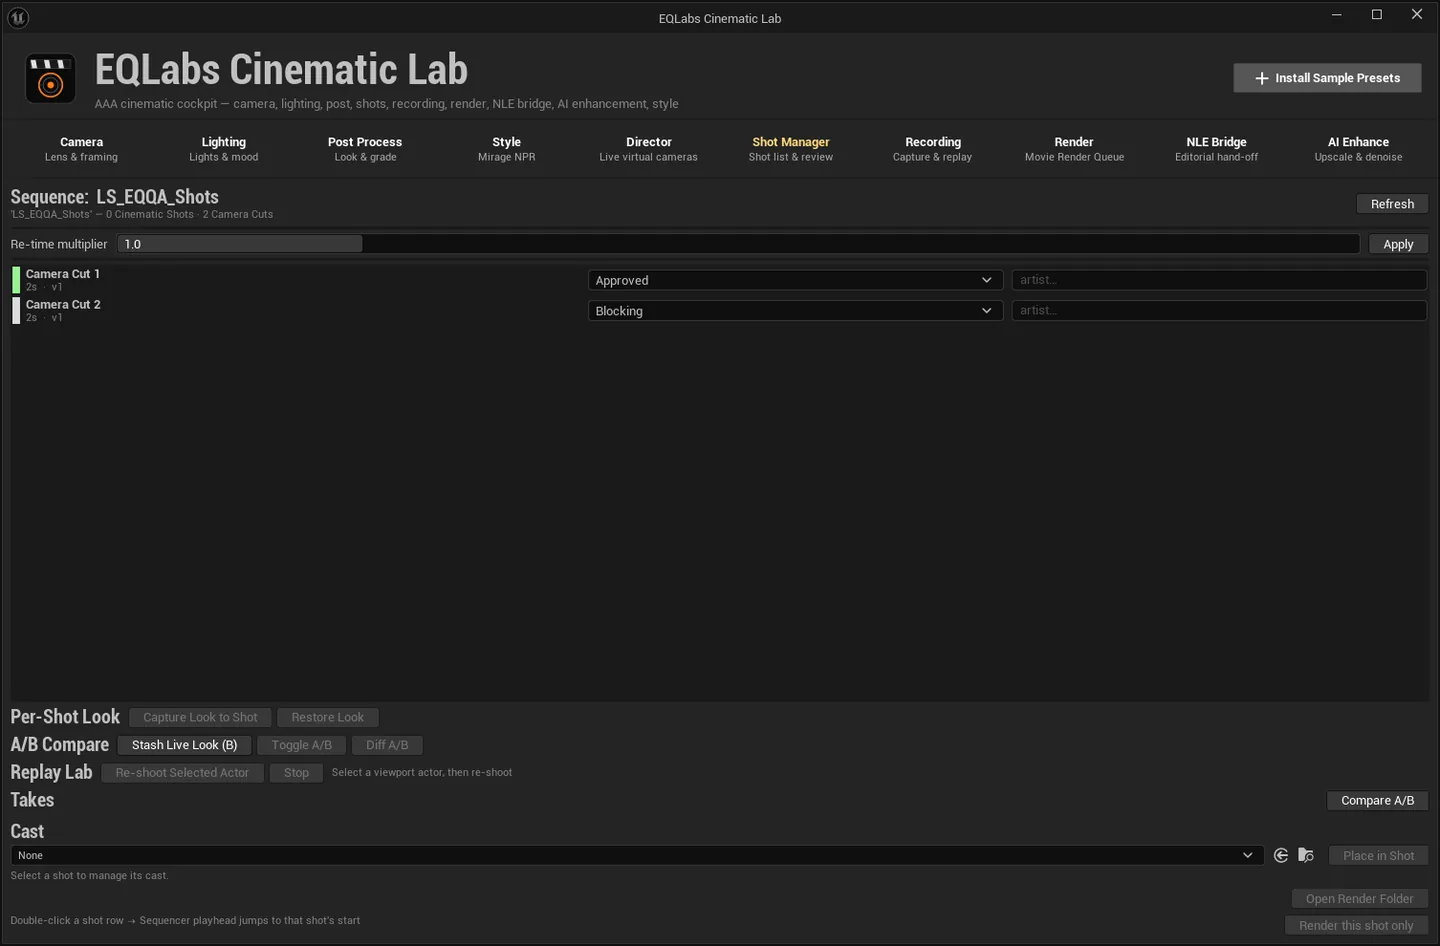This screenshot has width=1440, height=946.
Task: Click the EQLabs clapperboard app logo
Action: point(50,78)
